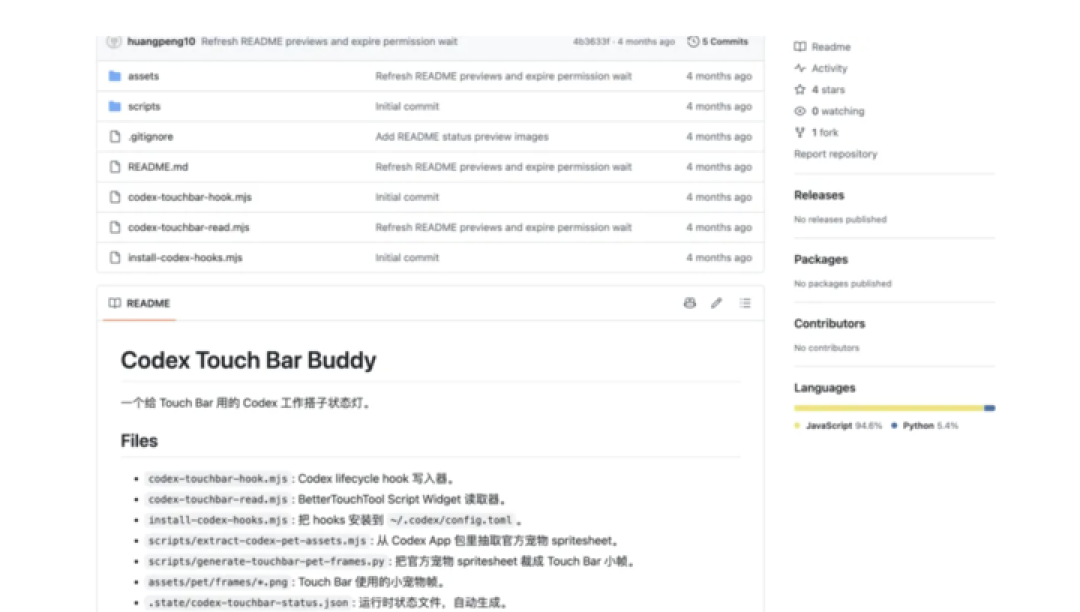Click Report repository link

[835, 154]
